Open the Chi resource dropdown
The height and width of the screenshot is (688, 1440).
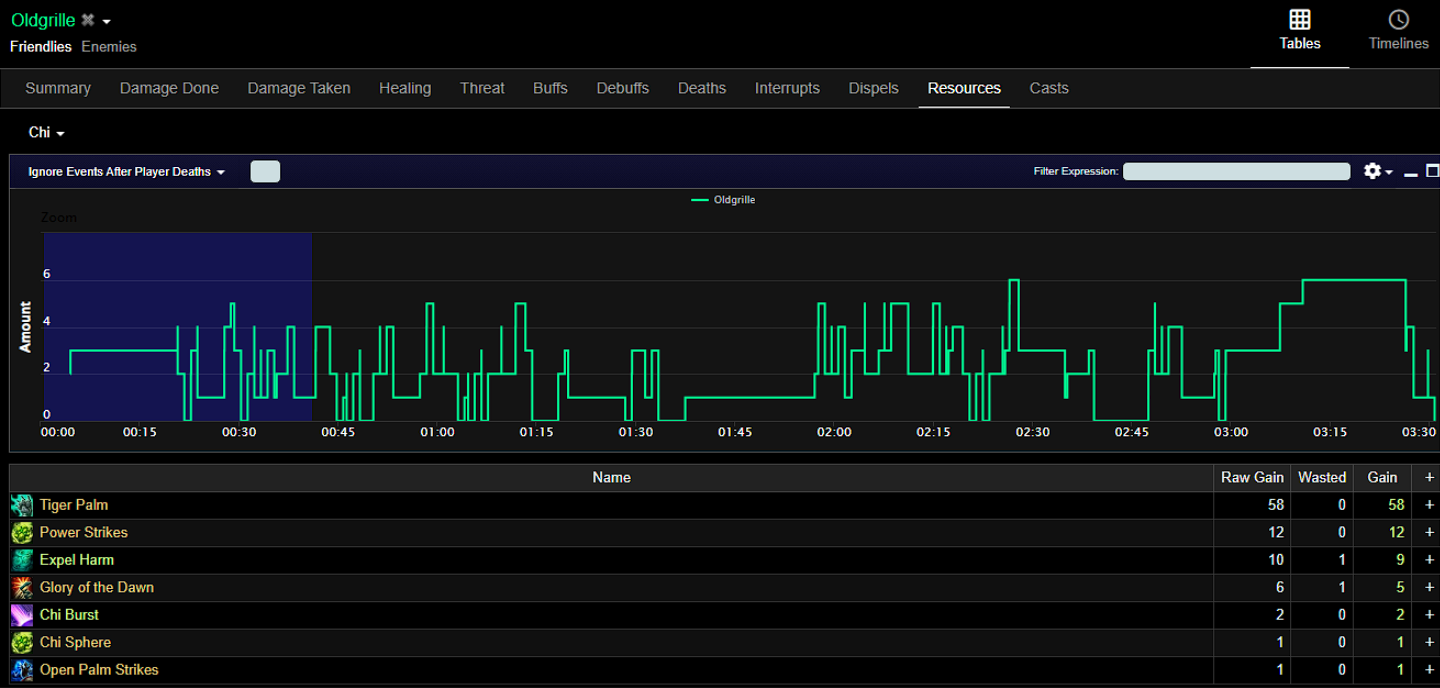pos(44,132)
